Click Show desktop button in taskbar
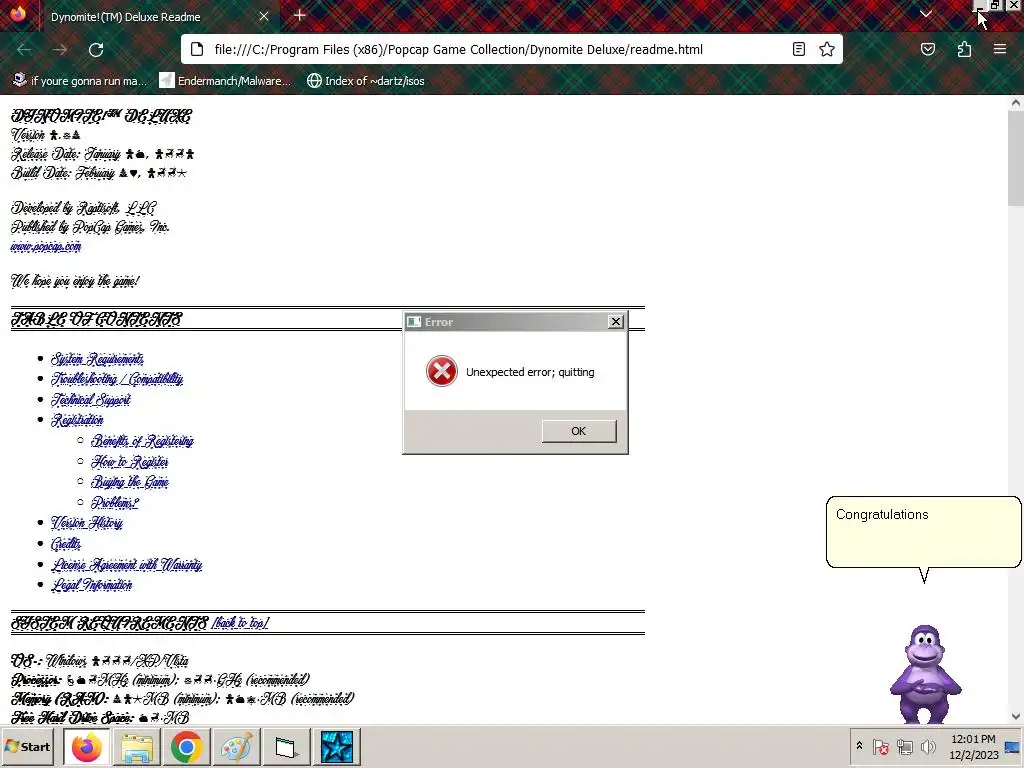The height and width of the screenshot is (768, 1024). pos(1014,746)
